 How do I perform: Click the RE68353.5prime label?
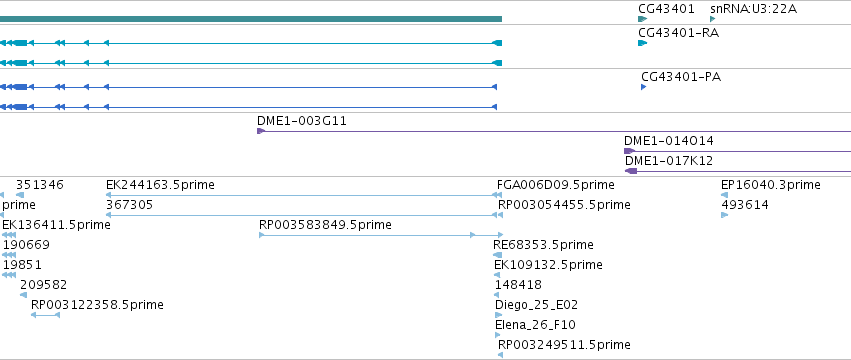pyautogui.click(x=543, y=245)
